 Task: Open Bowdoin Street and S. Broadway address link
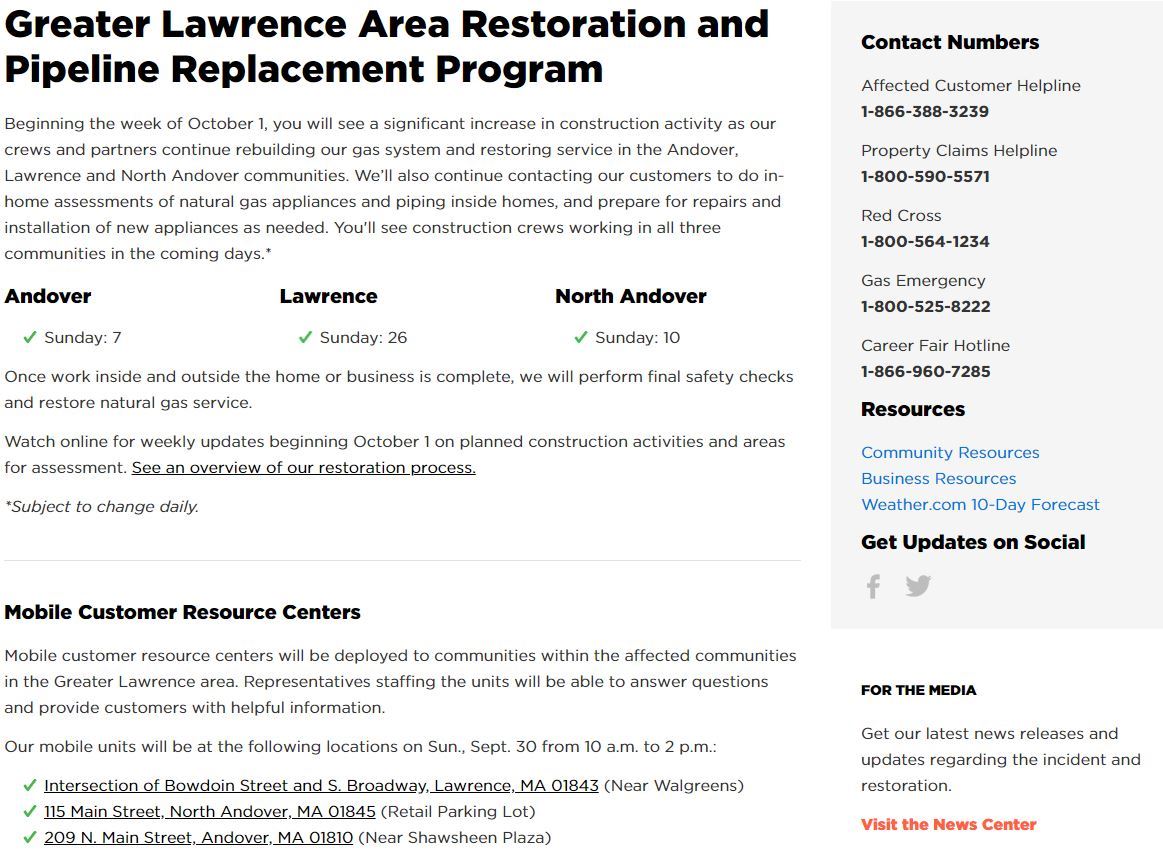[x=321, y=786]
